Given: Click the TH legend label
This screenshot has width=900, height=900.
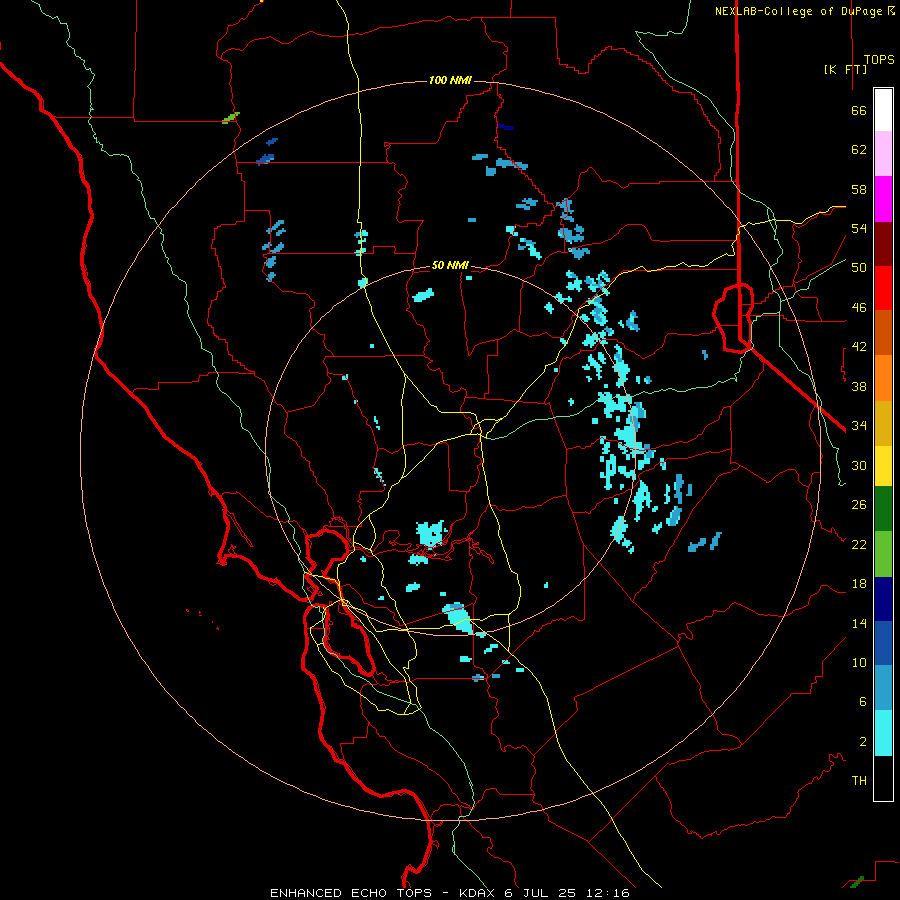Looking at the screenshot, I should [859, 781].
